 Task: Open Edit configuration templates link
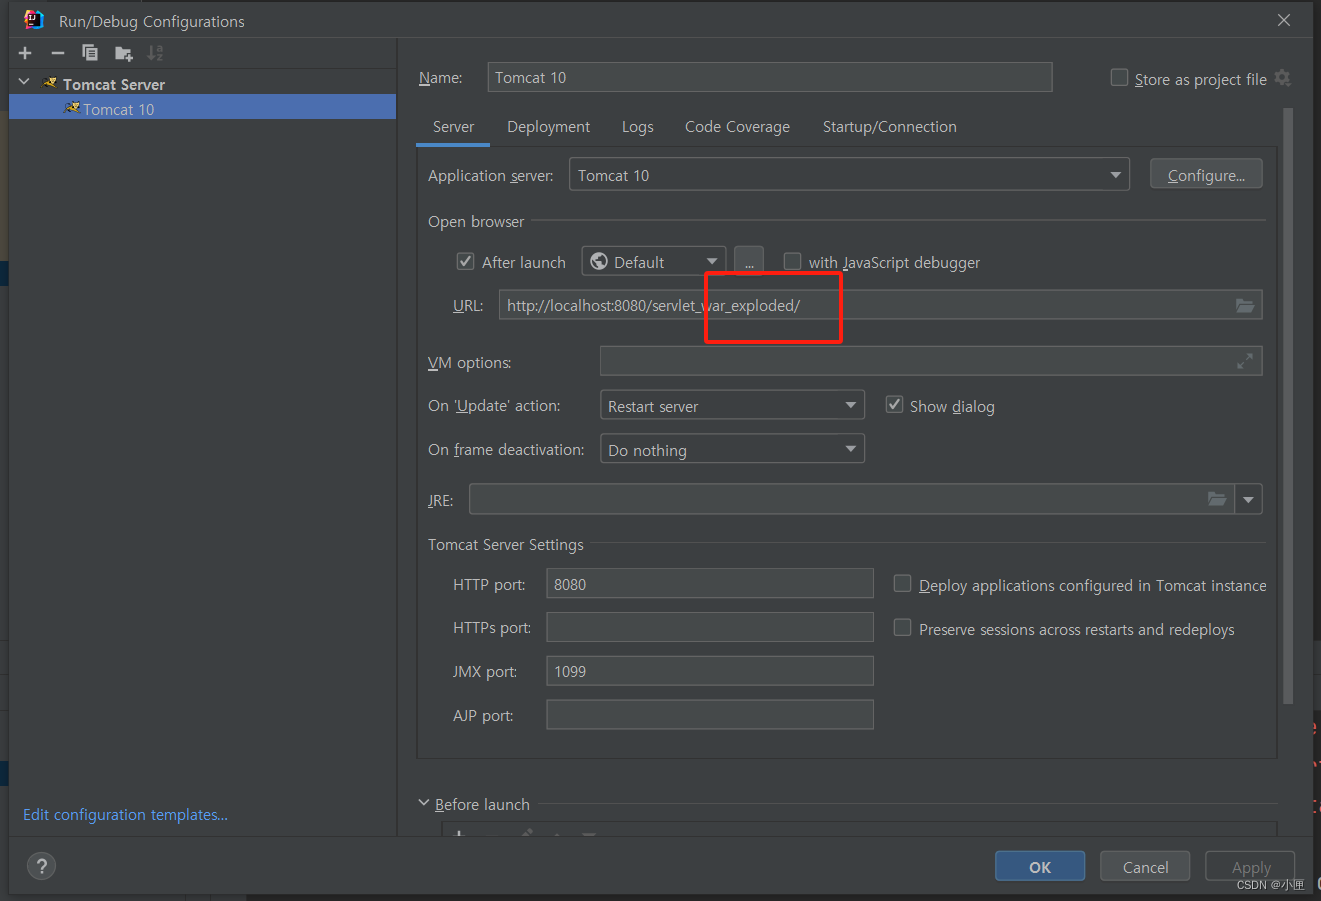point(125,815)
